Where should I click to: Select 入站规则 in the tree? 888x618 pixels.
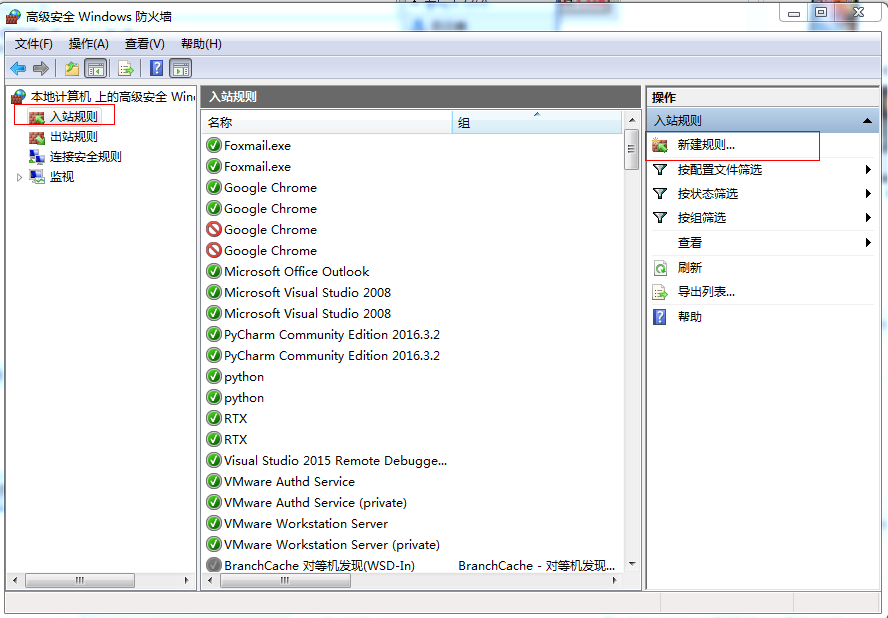tap(74, 117)
